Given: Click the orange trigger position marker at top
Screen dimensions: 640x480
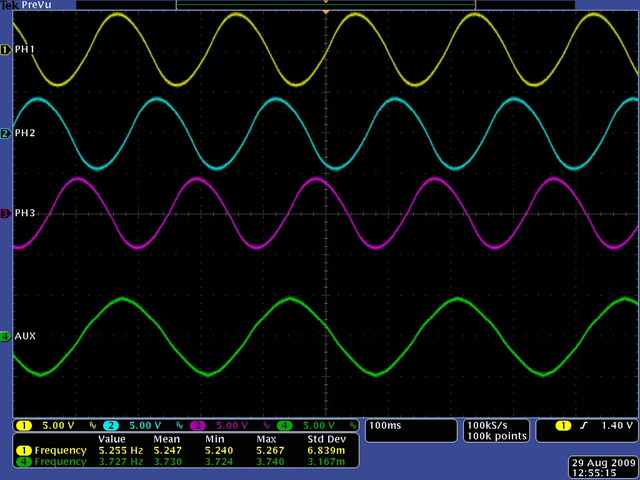Looking at the screenshot, I should [325, 12].
